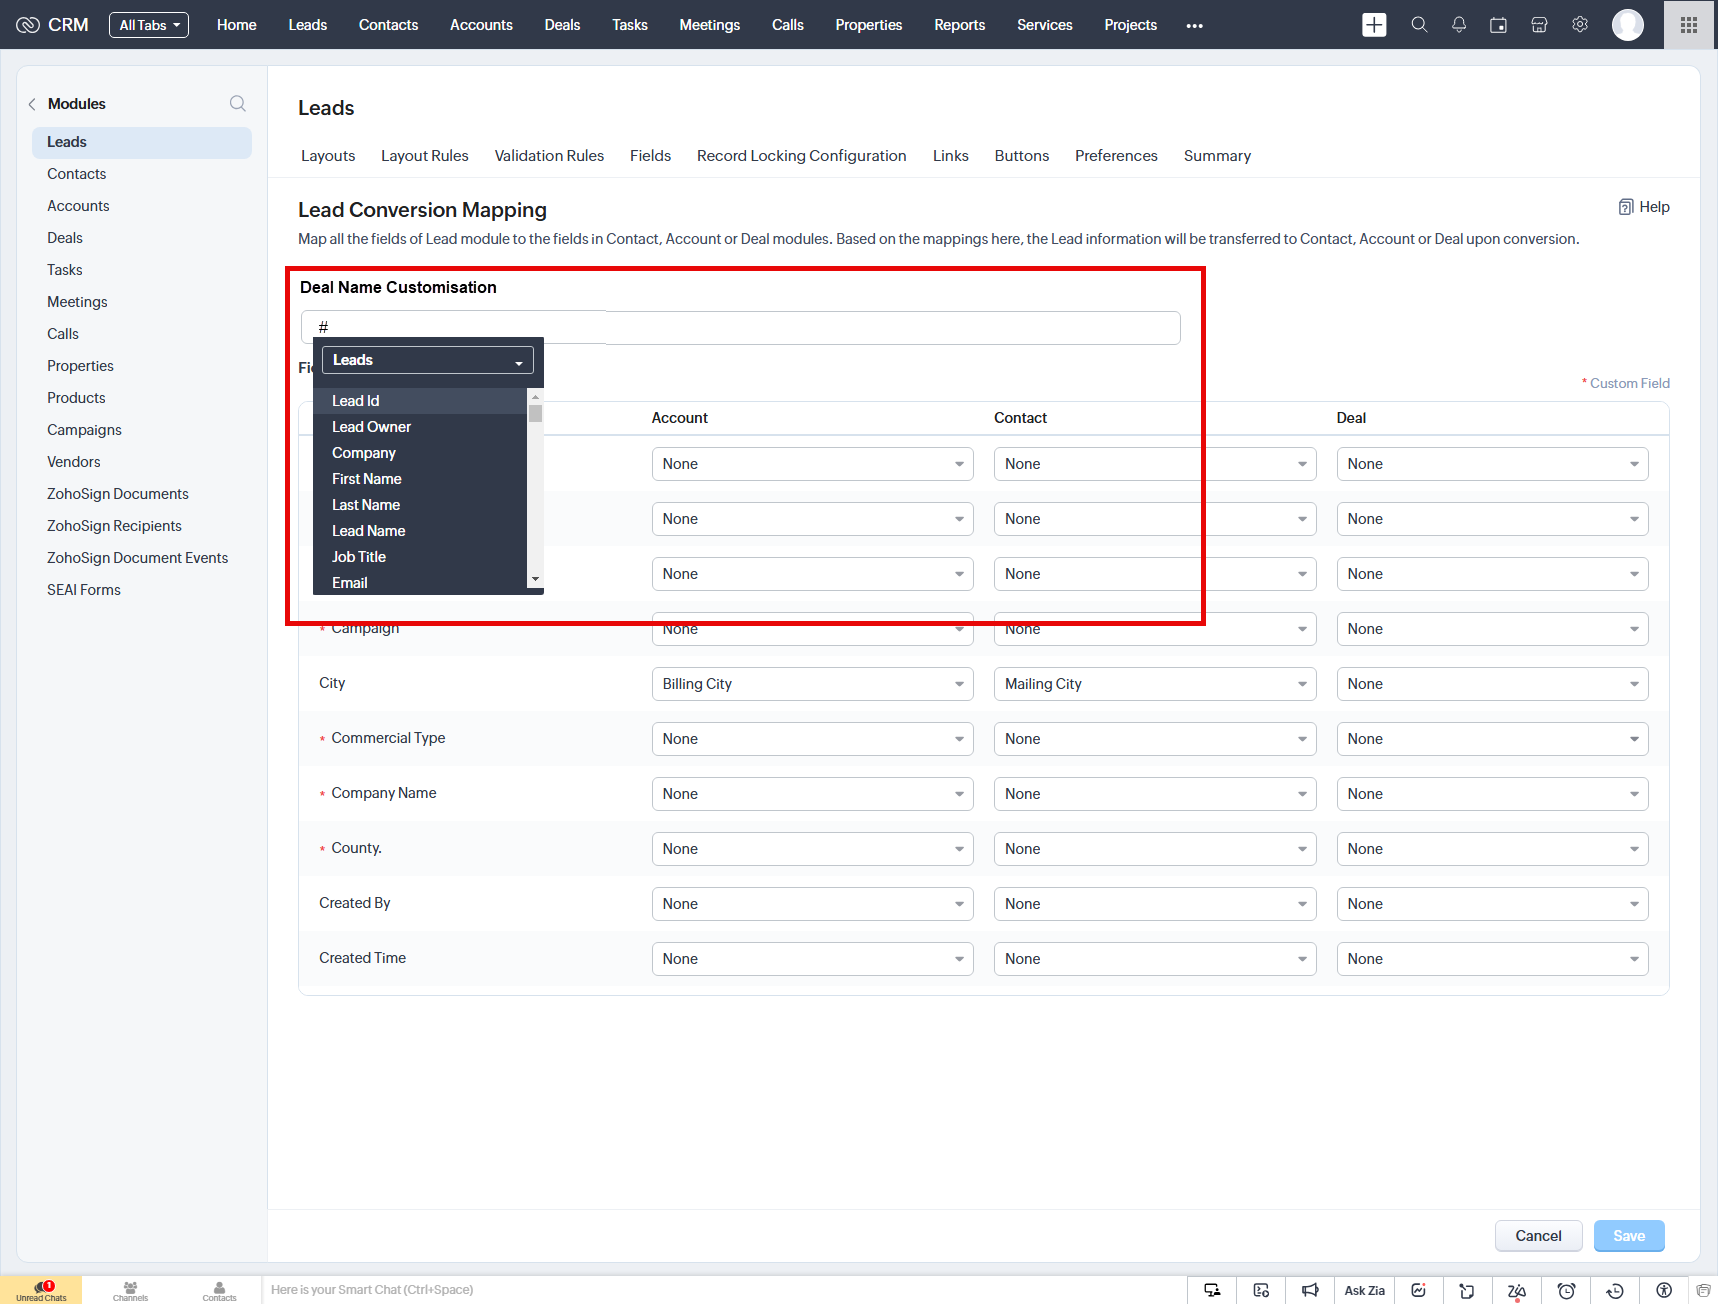Open recent items history clock icon
Viewport: 1718px width, 1304px height.
pyautogui.click(x=1615, y=1290)
